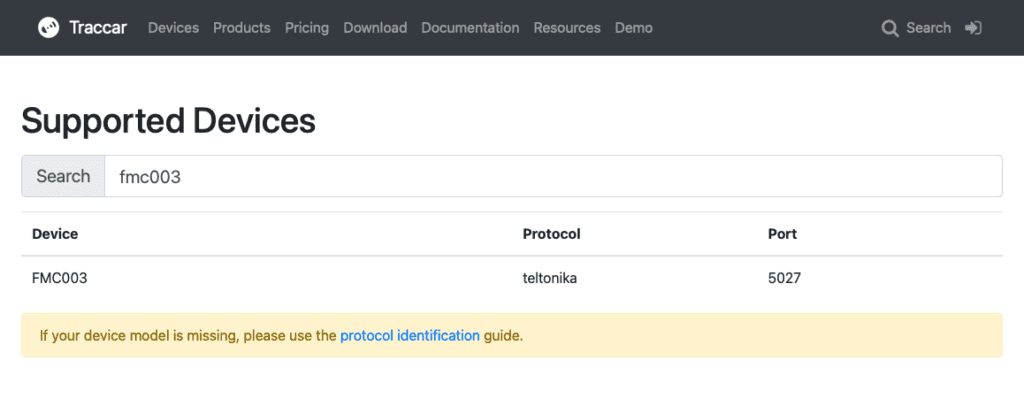This screenshot has height=414, width=1024.
Task: Click the Device column header
Action: pyautogui.click(x=55, y=234)
